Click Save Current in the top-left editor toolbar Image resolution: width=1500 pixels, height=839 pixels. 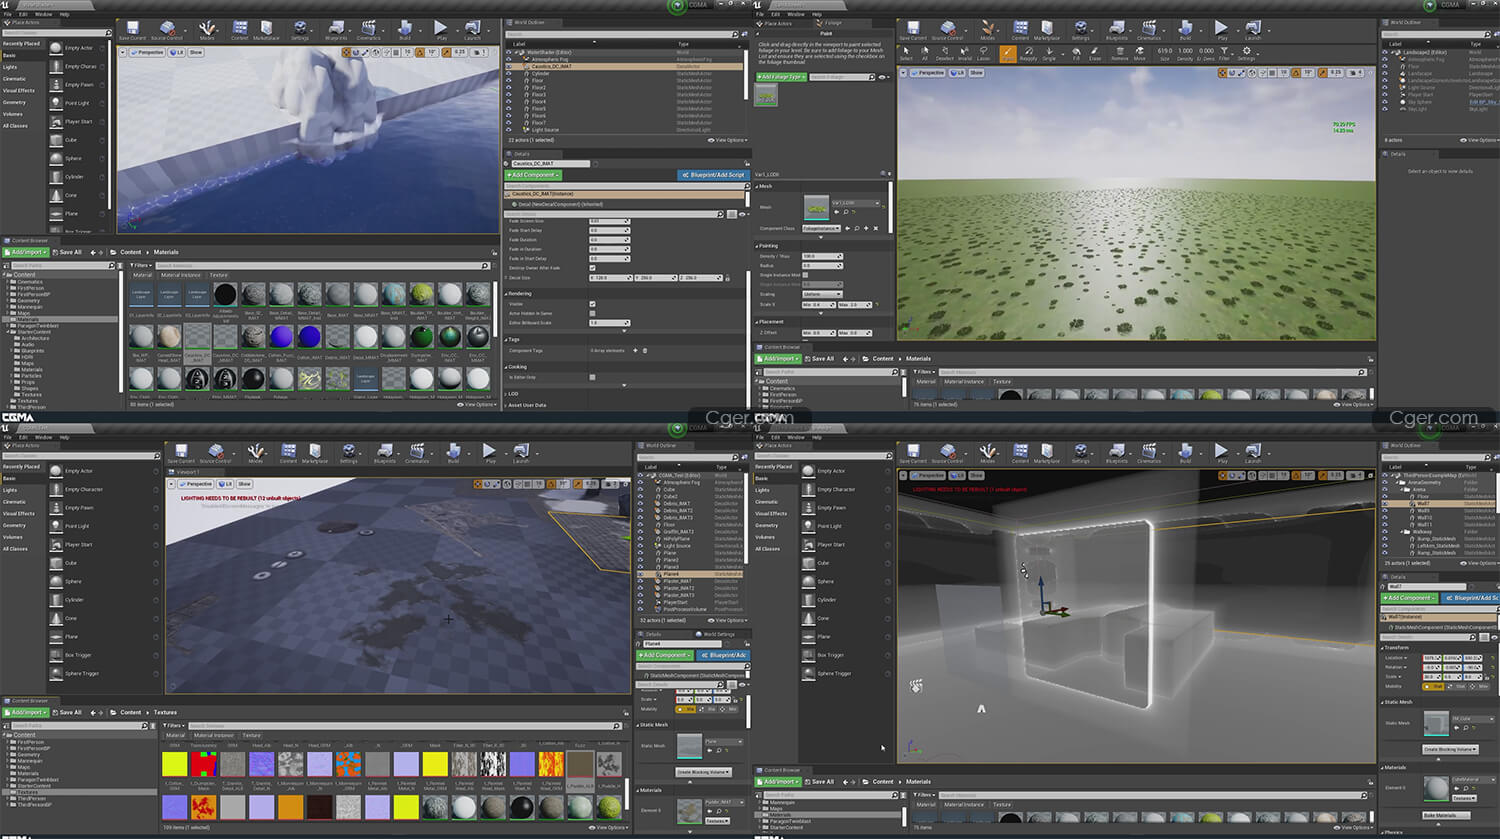132,30
